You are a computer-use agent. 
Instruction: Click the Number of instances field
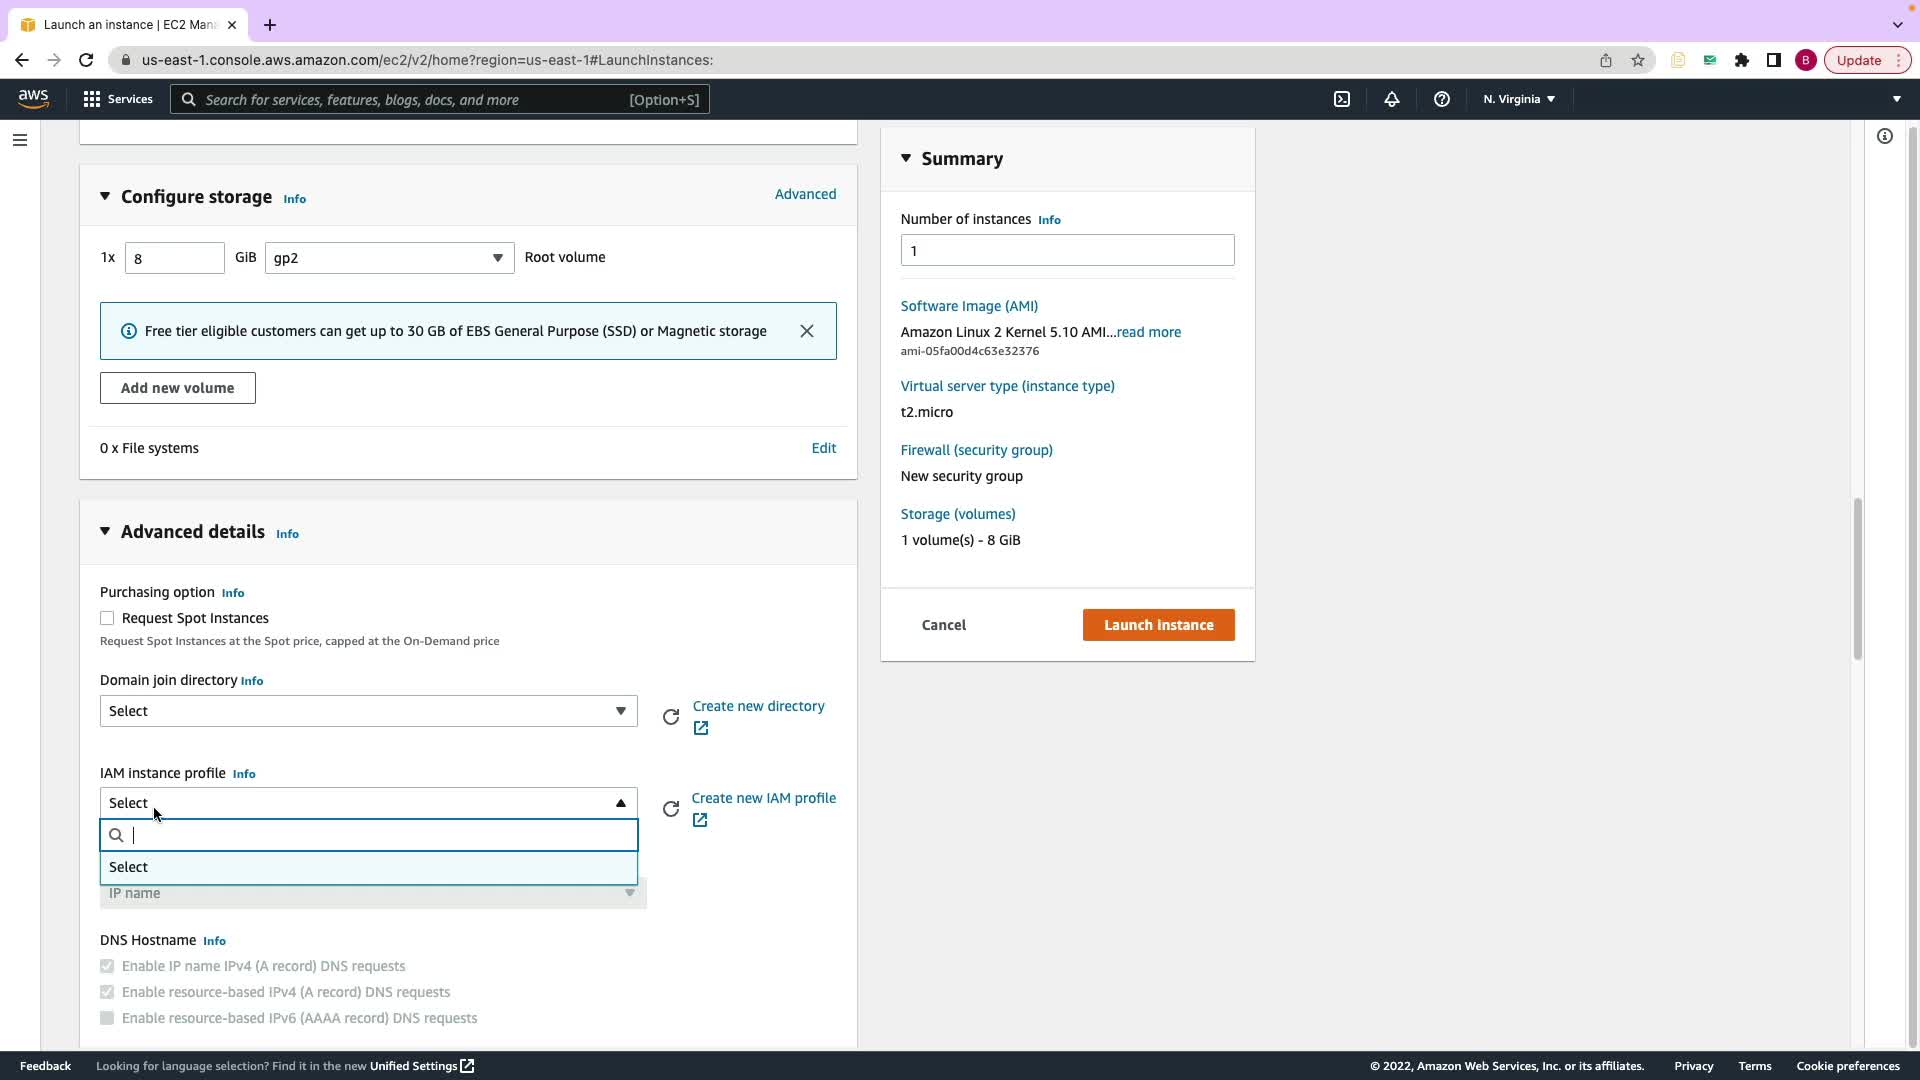(x=1067, y=251)
